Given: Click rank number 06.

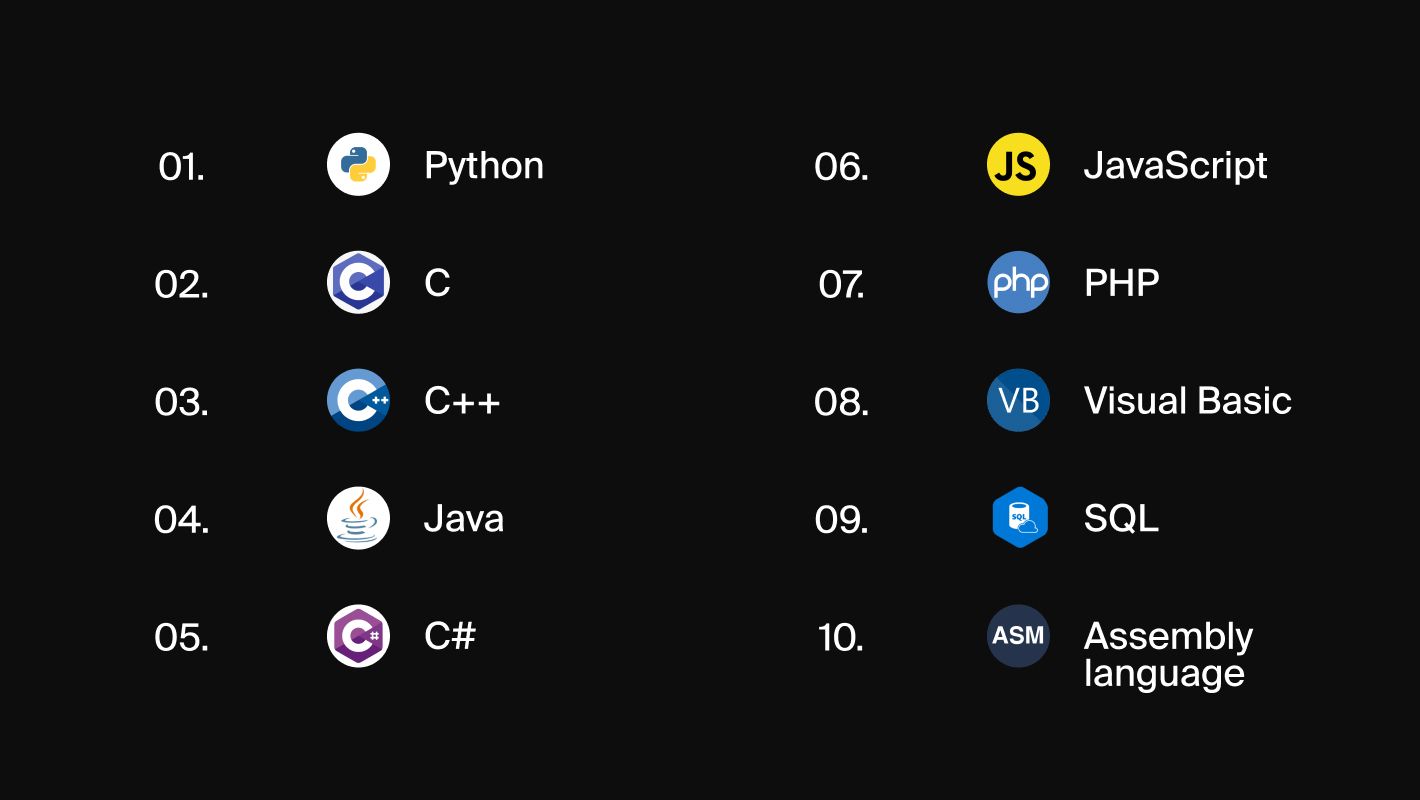Looking at the screenshot, I should [841, 167].
